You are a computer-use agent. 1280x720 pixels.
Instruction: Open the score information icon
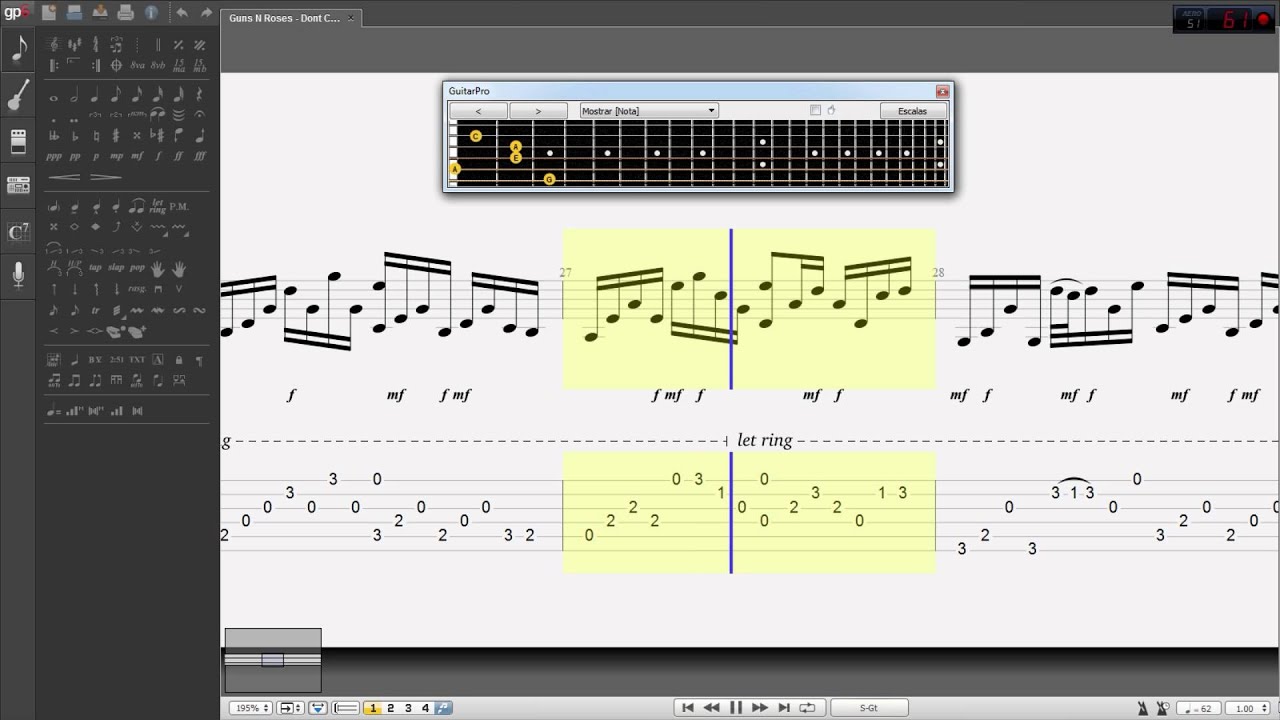[150, 13]
